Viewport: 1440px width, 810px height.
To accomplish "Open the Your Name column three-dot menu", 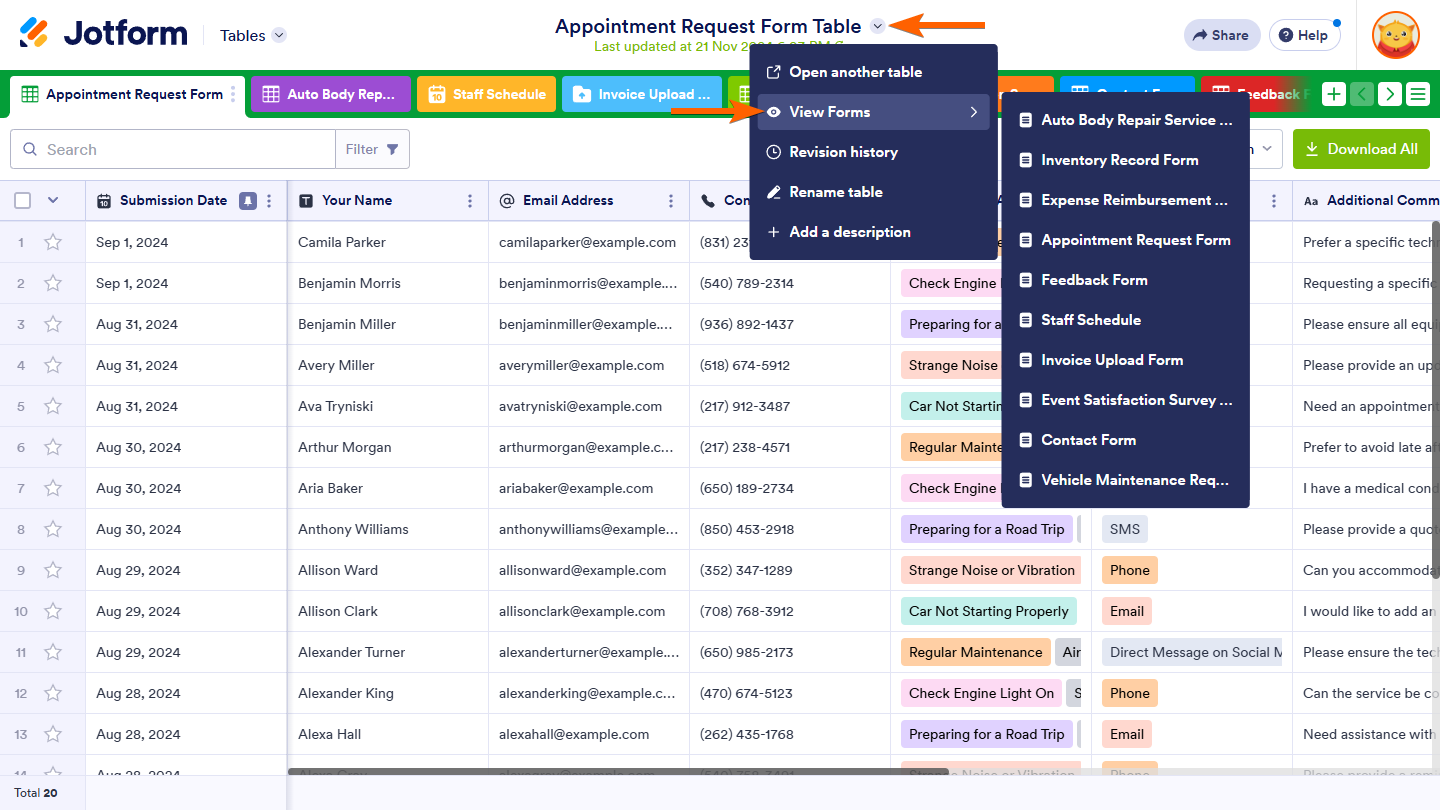I will [x=470, y=201].
